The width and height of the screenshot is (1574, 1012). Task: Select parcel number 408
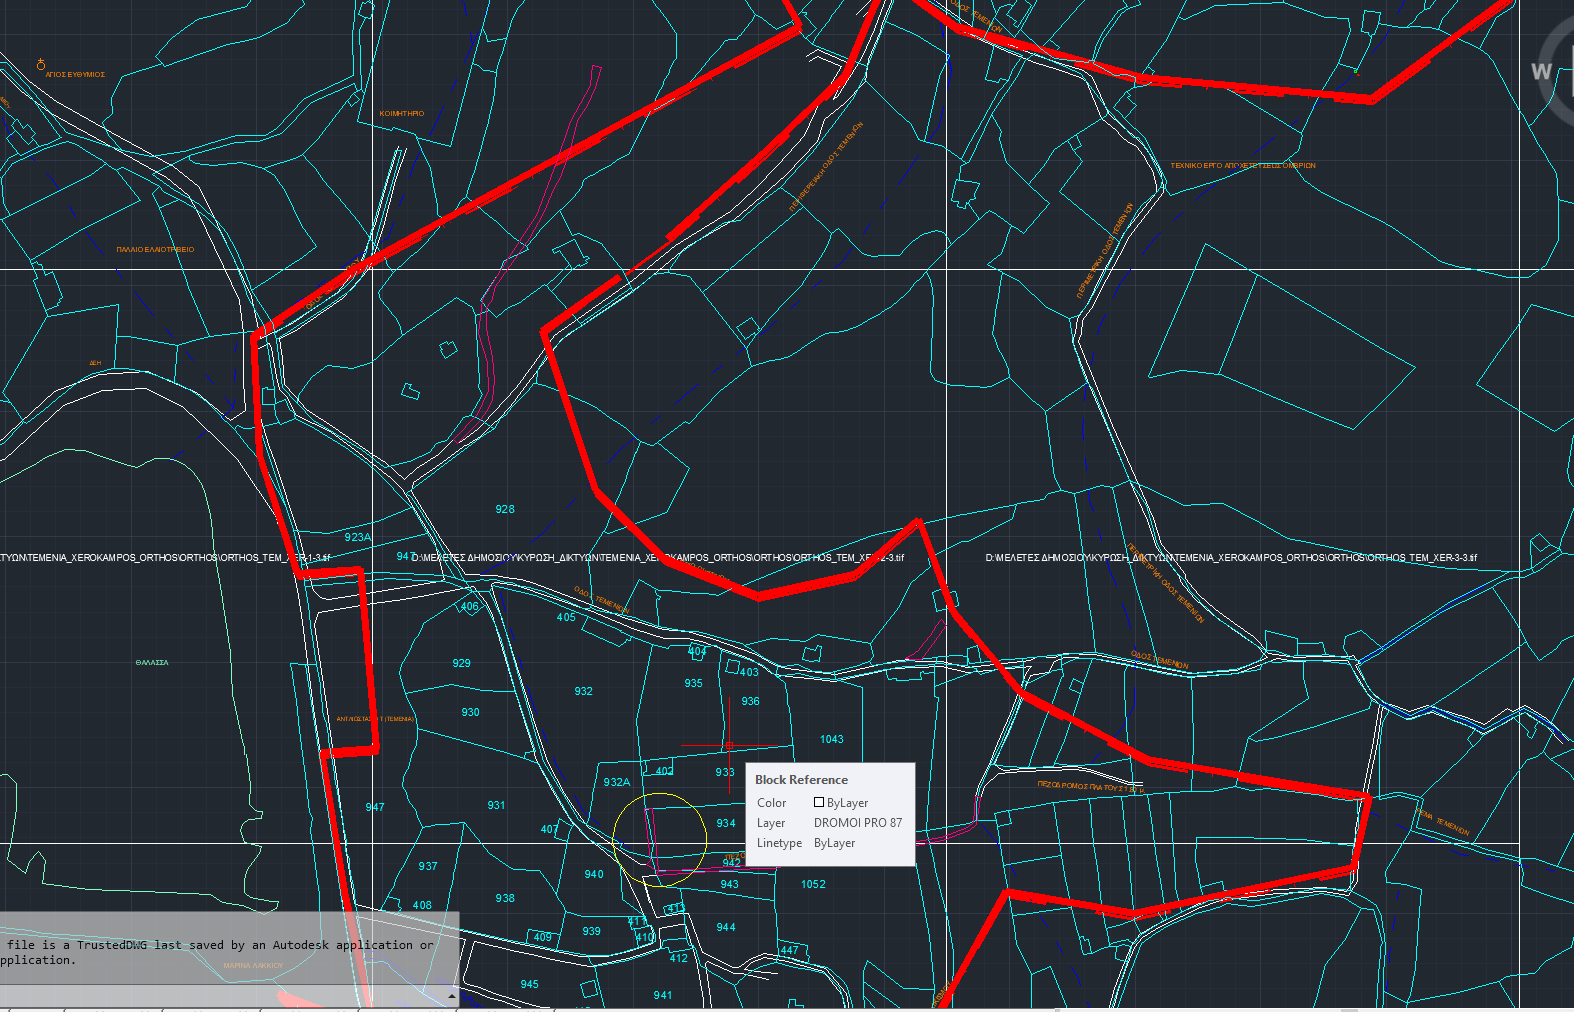click(422, 905)
